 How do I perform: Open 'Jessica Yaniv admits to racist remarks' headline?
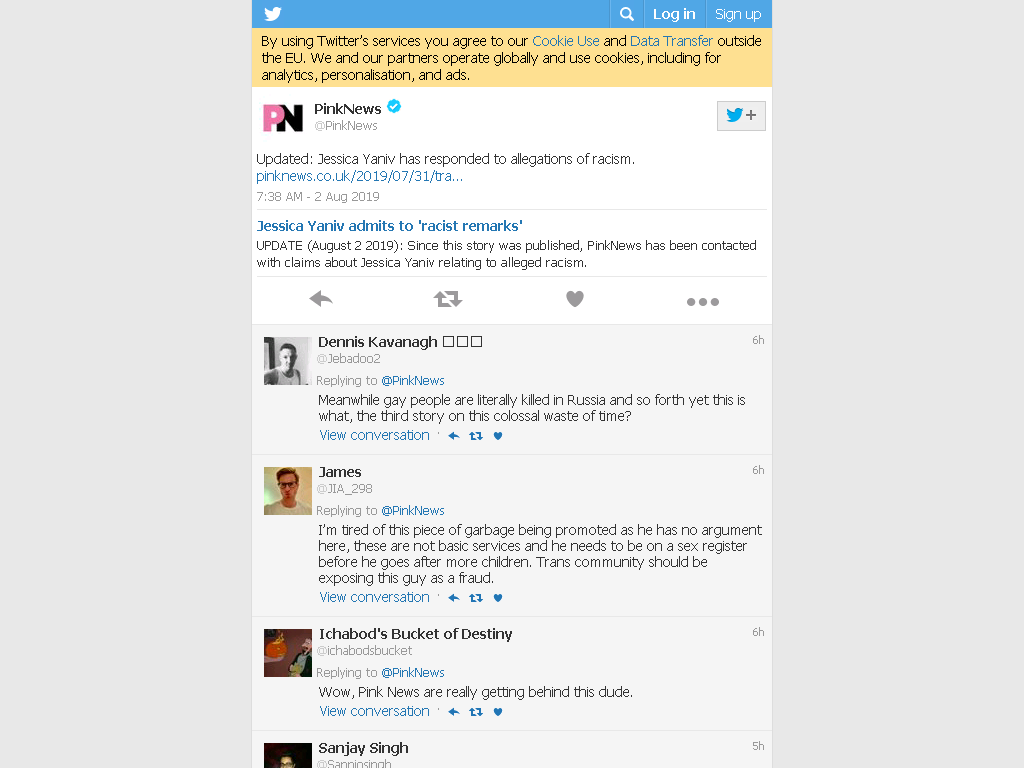click(x=389, y=226)
